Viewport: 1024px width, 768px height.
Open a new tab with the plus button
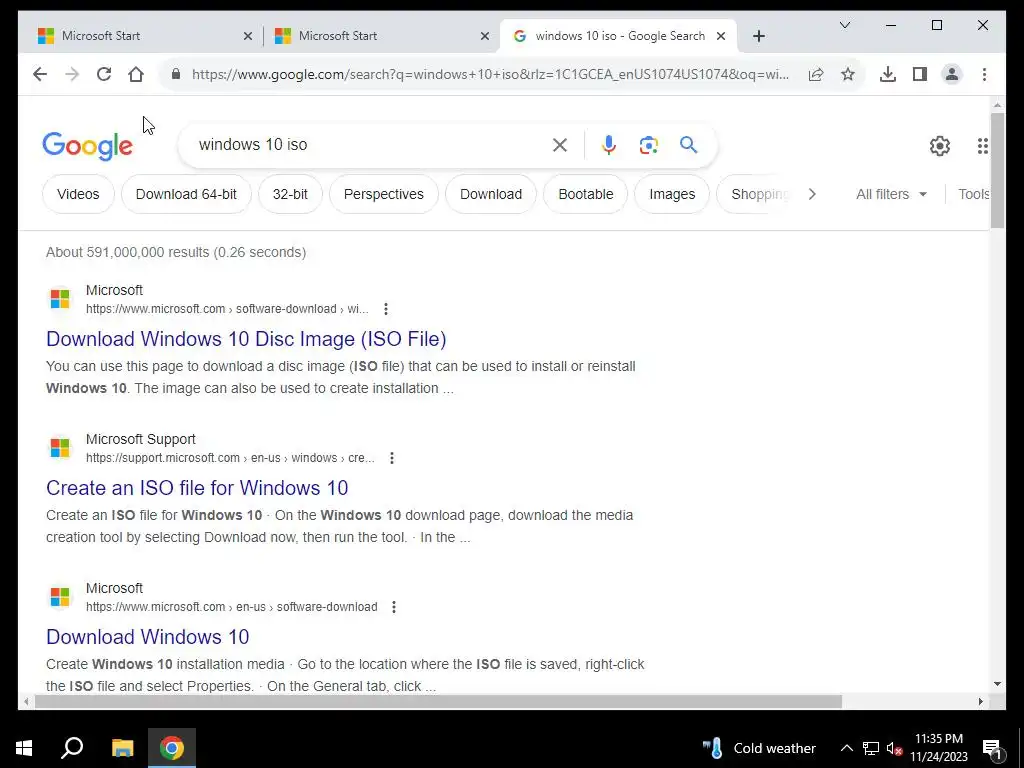758,37
